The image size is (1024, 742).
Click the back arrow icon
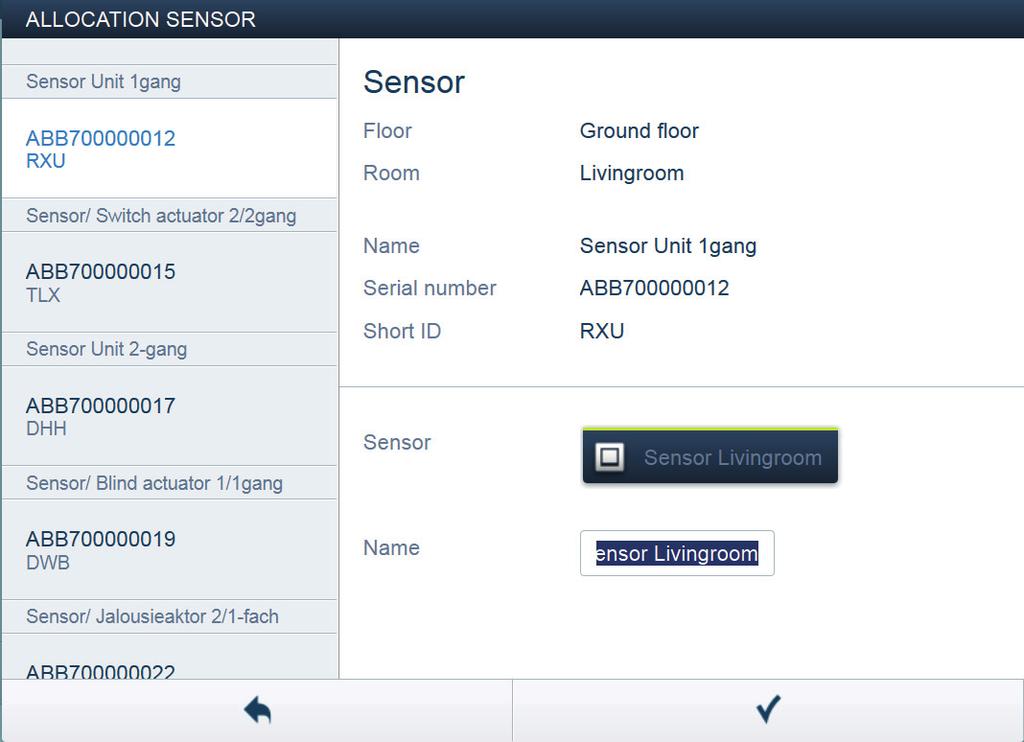point(257,710)
